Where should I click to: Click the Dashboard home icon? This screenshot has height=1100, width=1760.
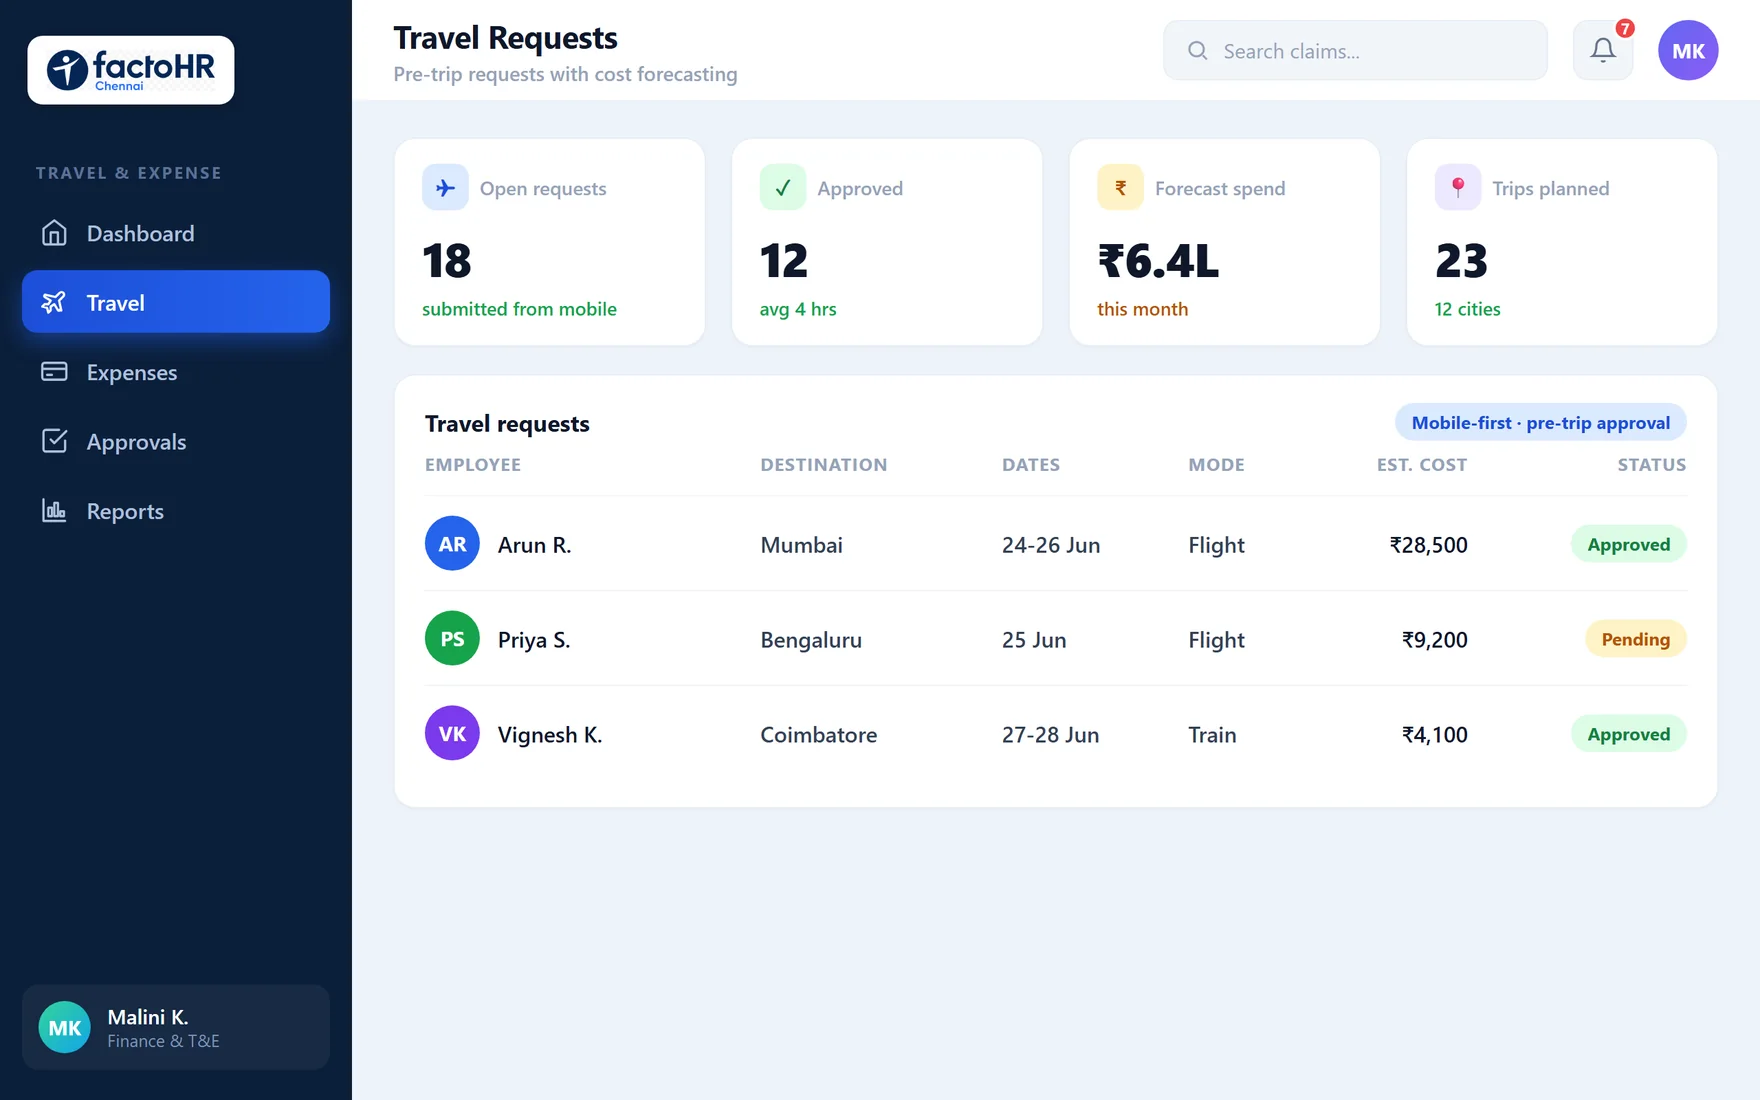[x=54, y=233]
